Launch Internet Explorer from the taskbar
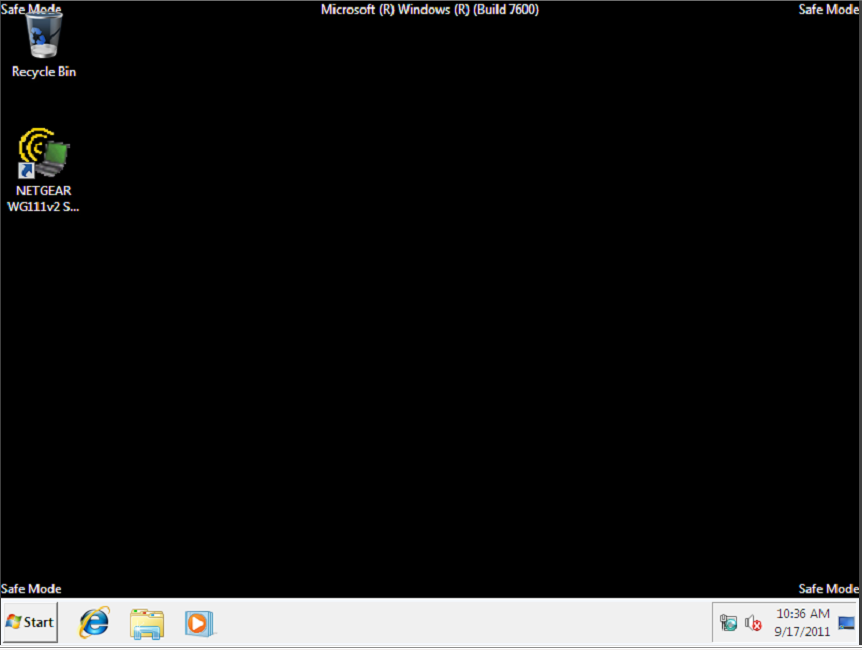862x650 pixels. (95, 623)
